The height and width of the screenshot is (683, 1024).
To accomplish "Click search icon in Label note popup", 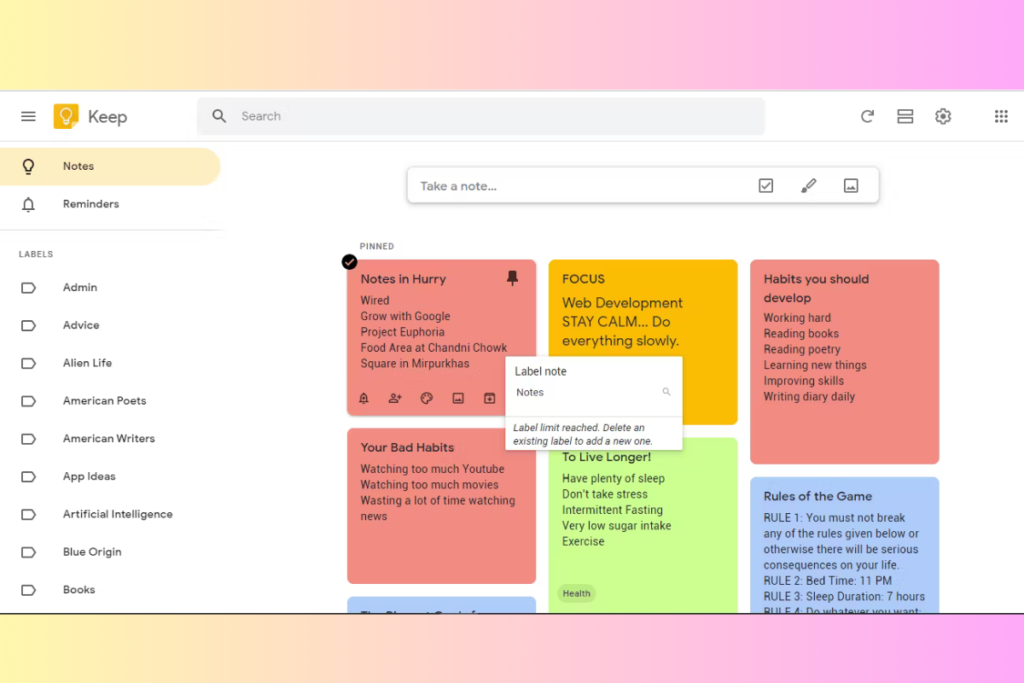I will [666, 392].
